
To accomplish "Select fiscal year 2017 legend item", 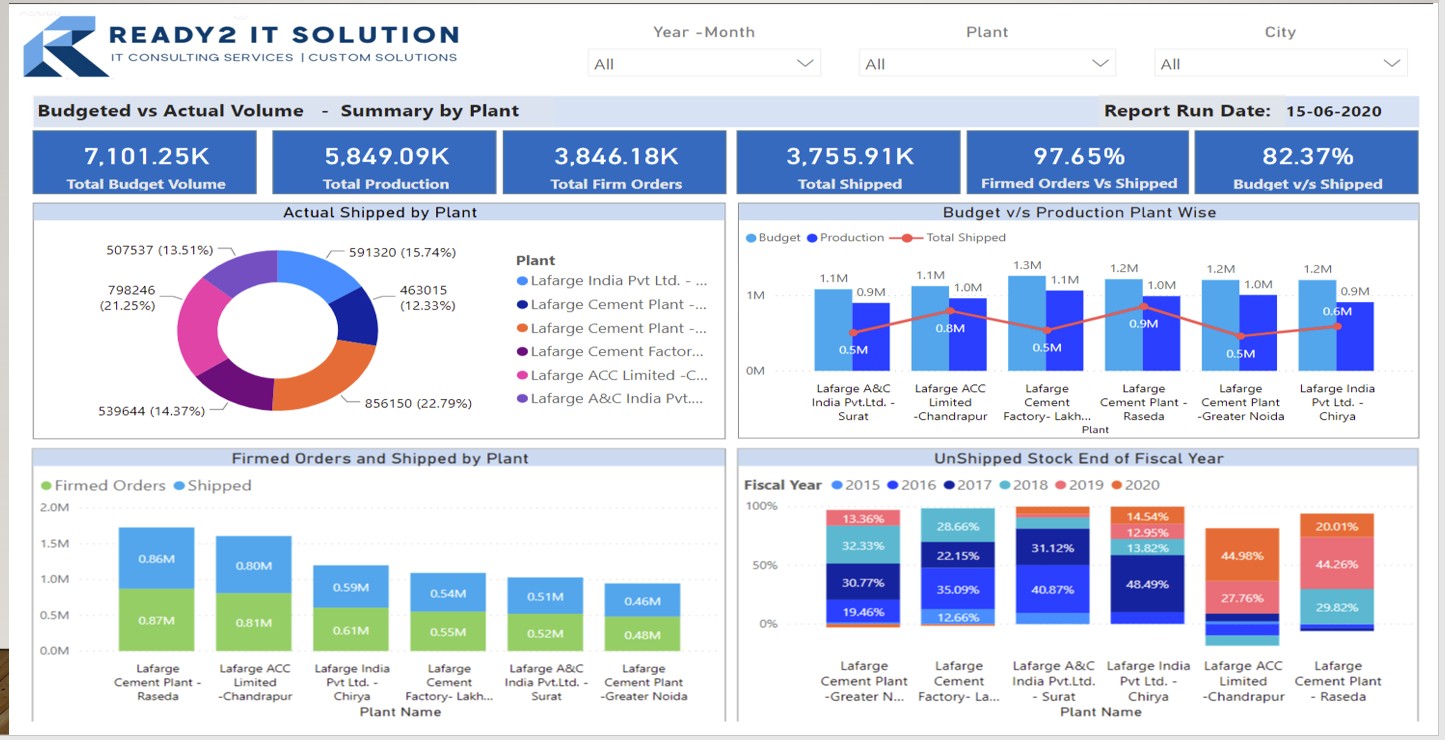I will [967, 485].
